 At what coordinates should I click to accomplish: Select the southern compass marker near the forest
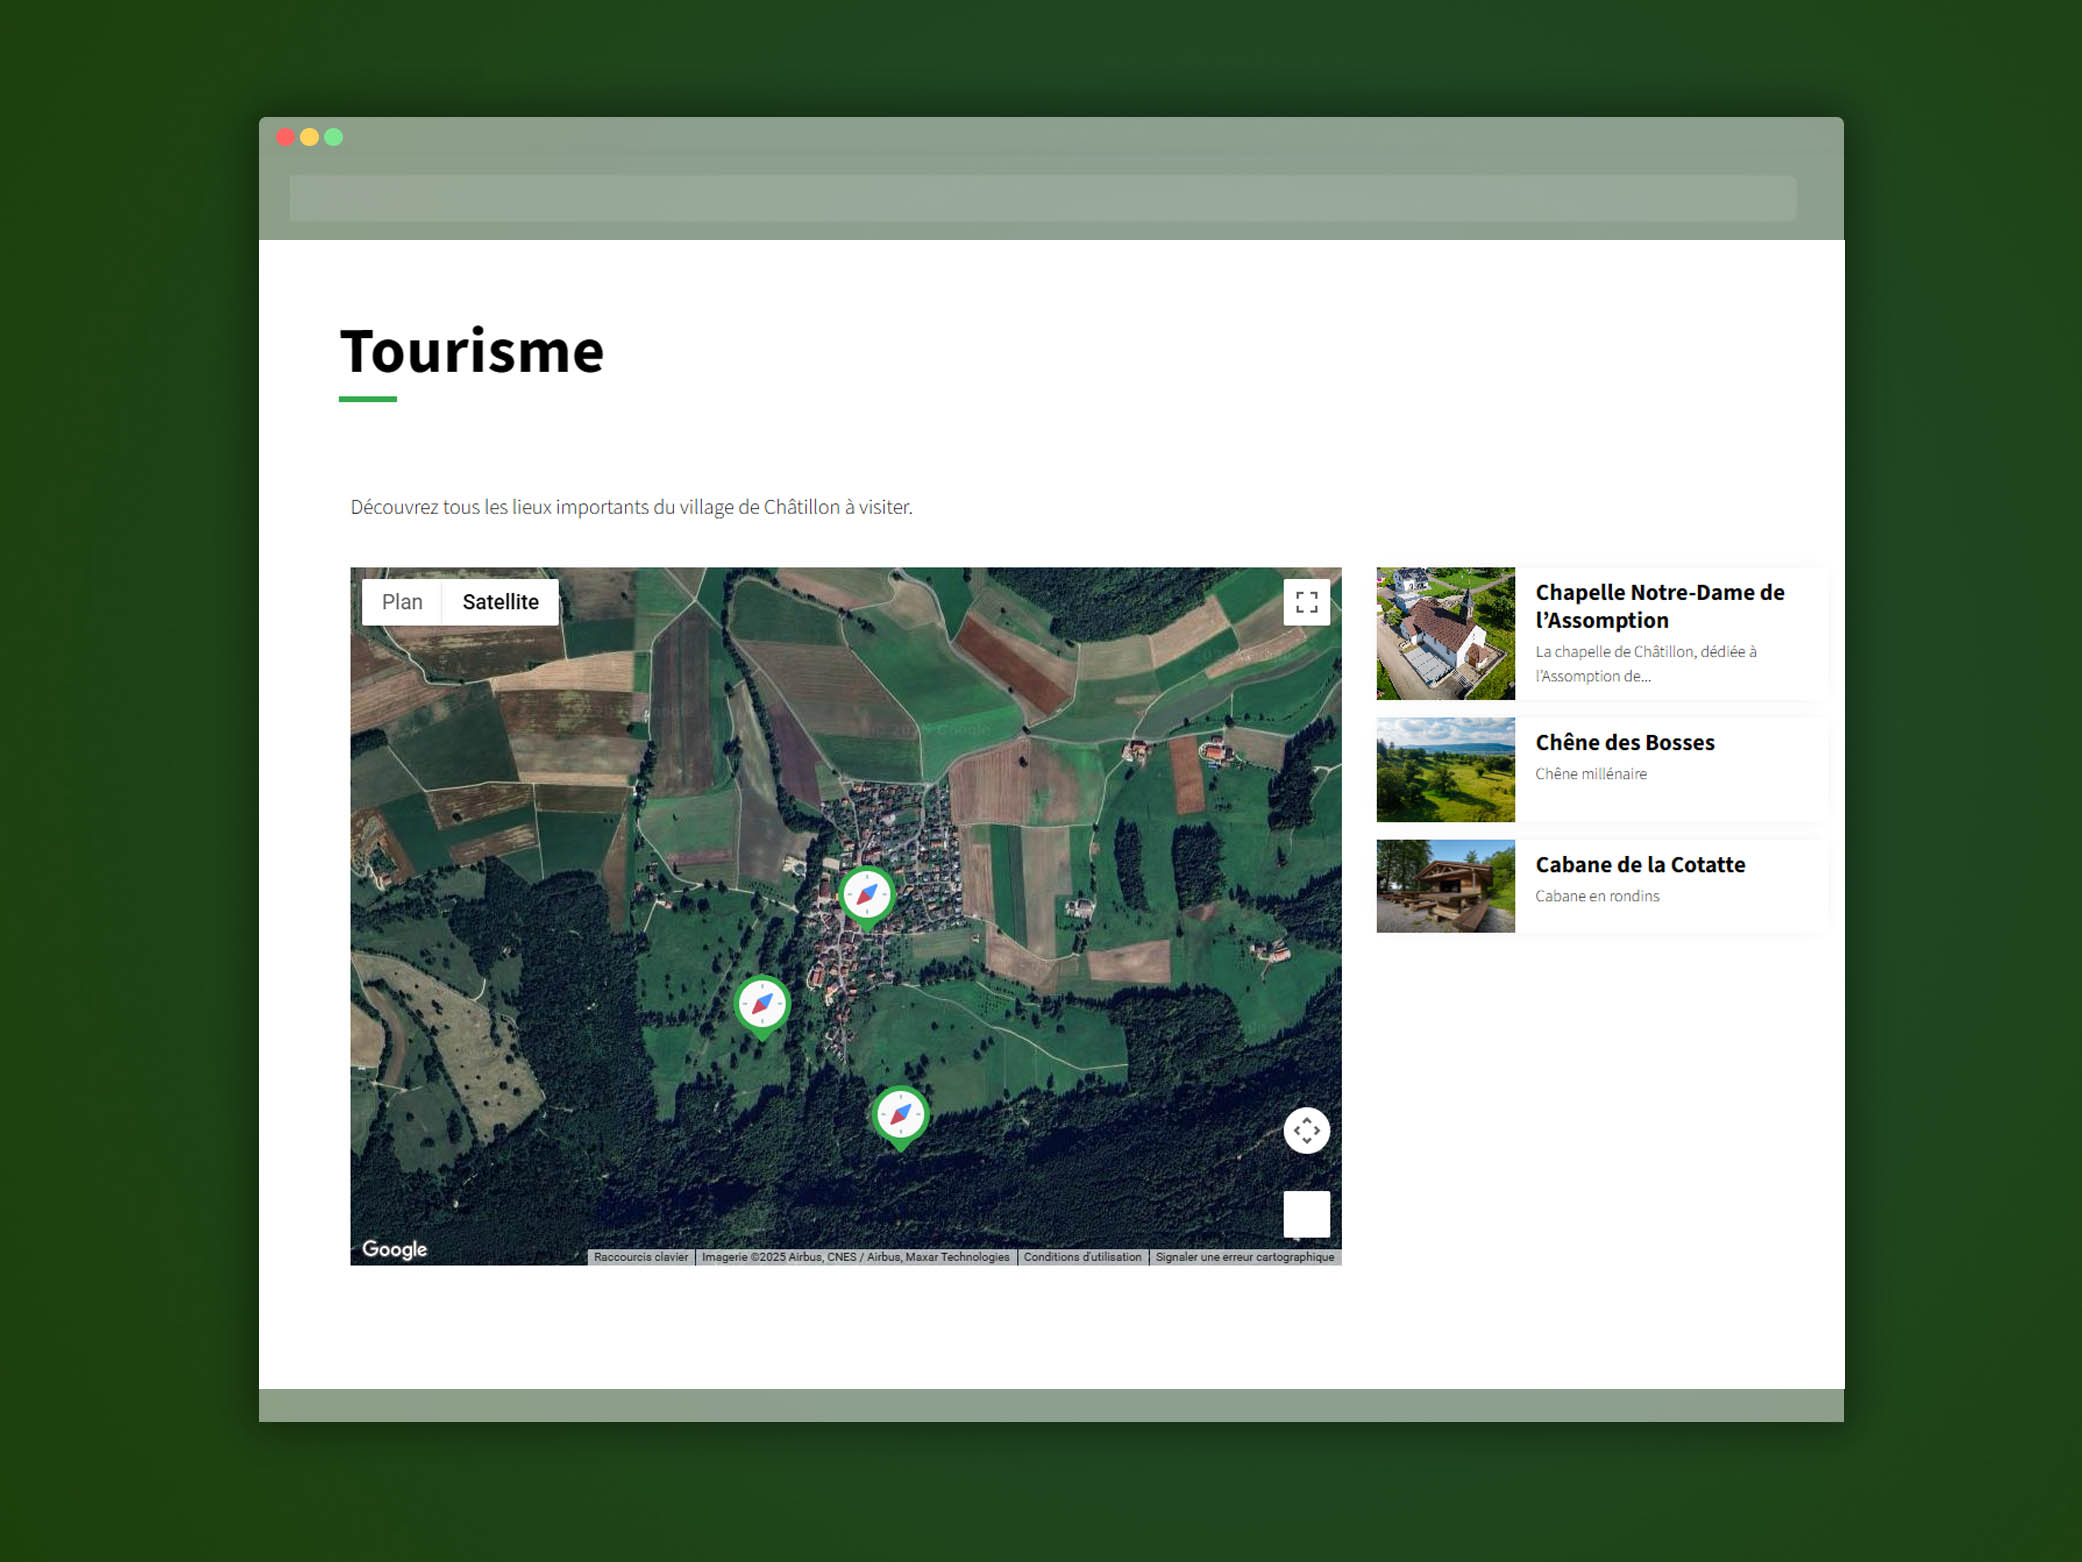pyautogui.click(x=899, y=1115)
